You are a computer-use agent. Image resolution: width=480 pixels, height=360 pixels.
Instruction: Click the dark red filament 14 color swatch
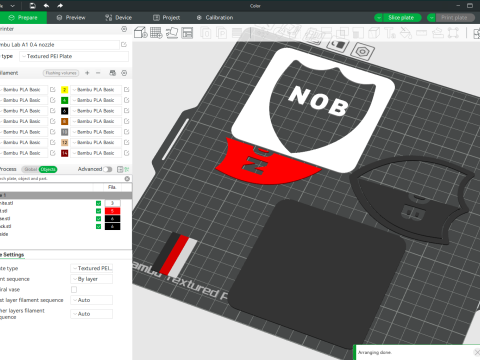[65, 153]
